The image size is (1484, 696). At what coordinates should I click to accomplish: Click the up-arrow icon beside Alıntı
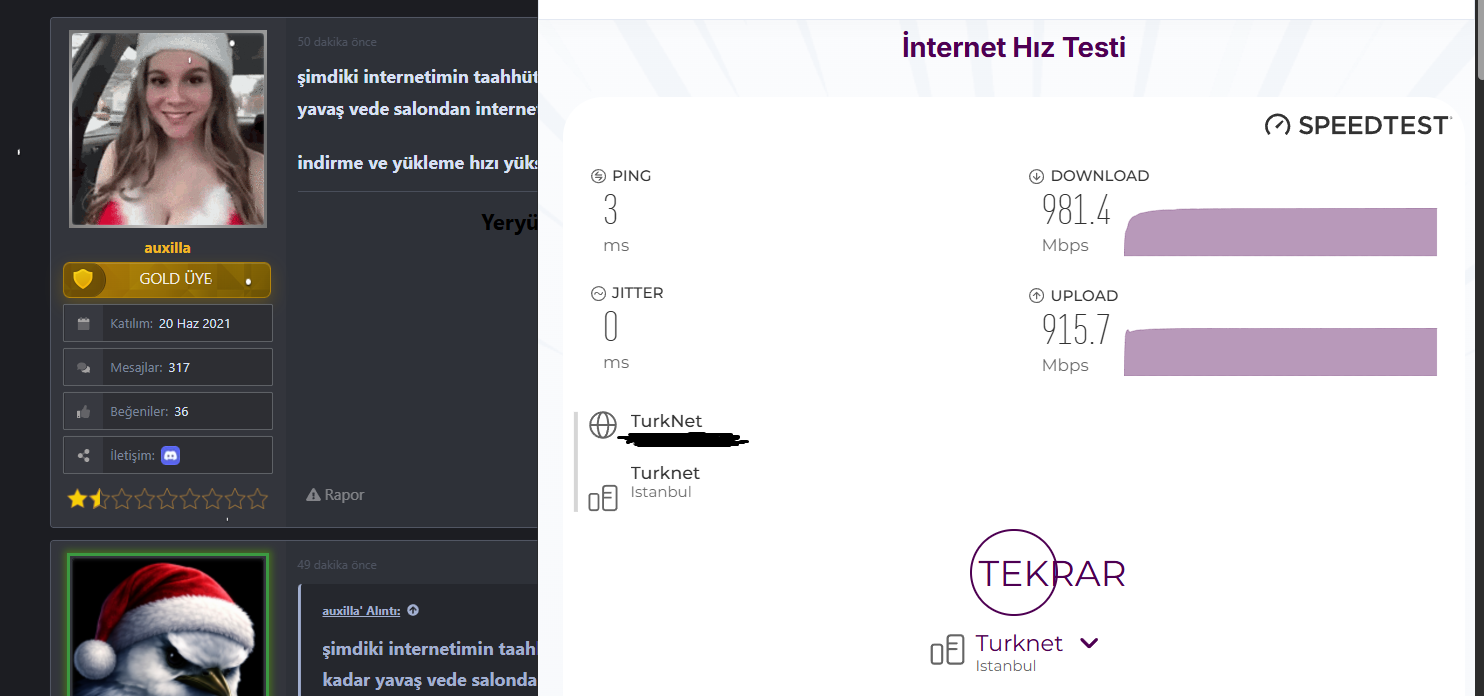[413, 610]
